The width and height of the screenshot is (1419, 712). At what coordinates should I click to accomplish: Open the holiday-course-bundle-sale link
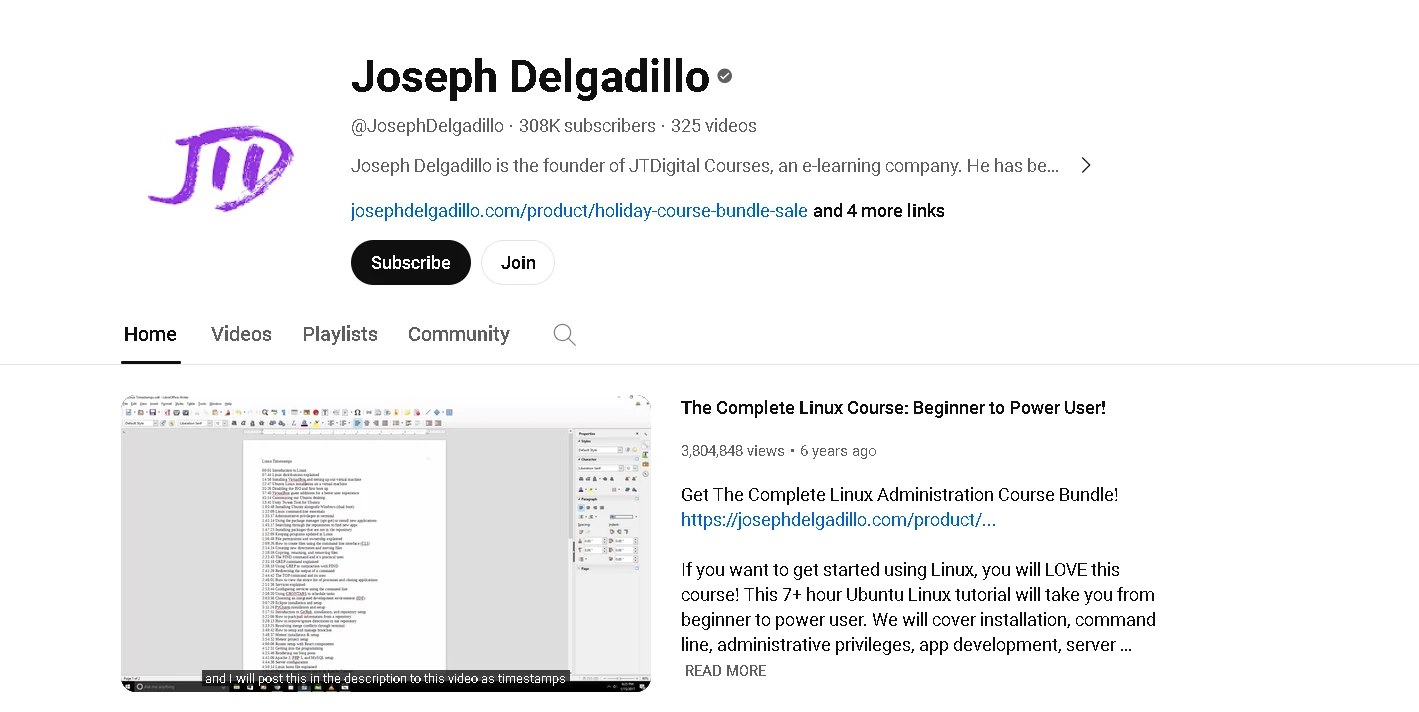(x=579, y=211)
